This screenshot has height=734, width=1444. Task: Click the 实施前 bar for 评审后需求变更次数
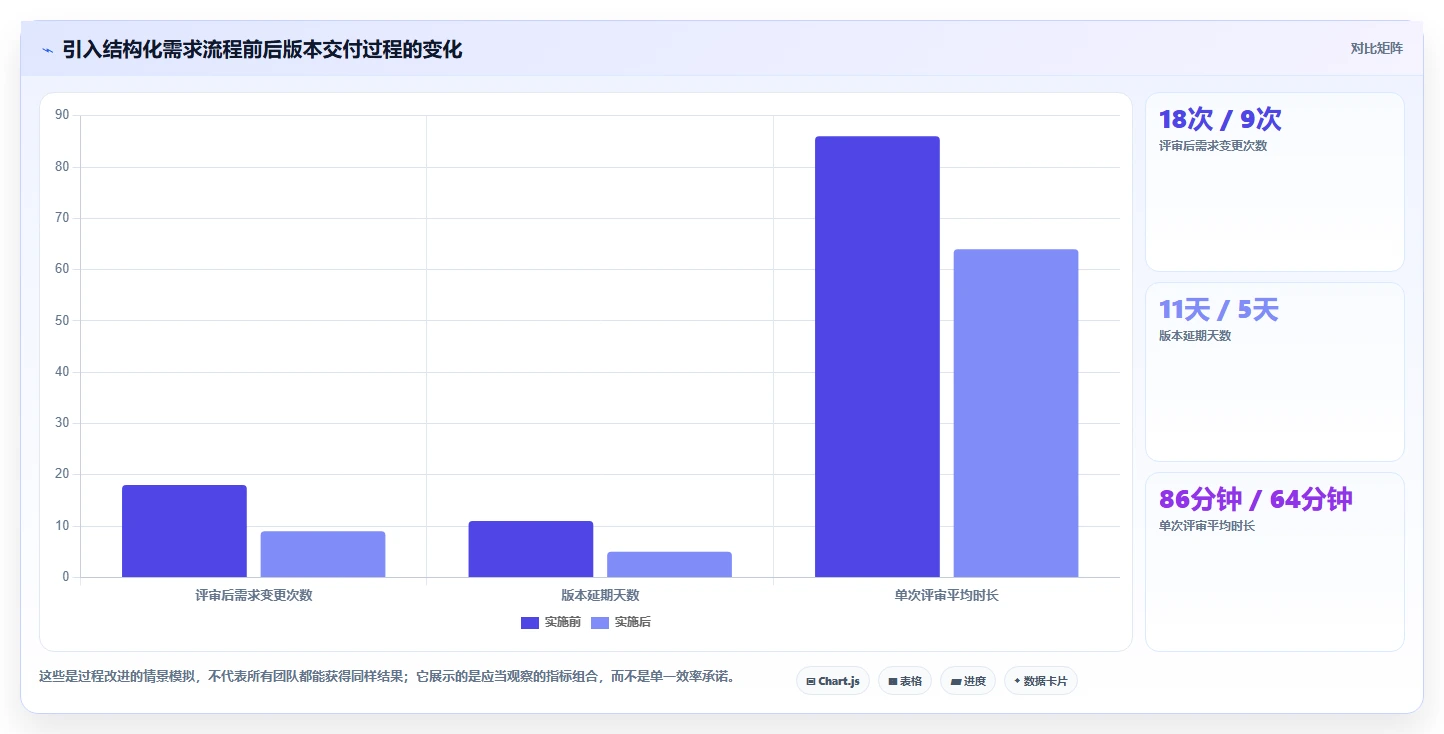point(184,531)
